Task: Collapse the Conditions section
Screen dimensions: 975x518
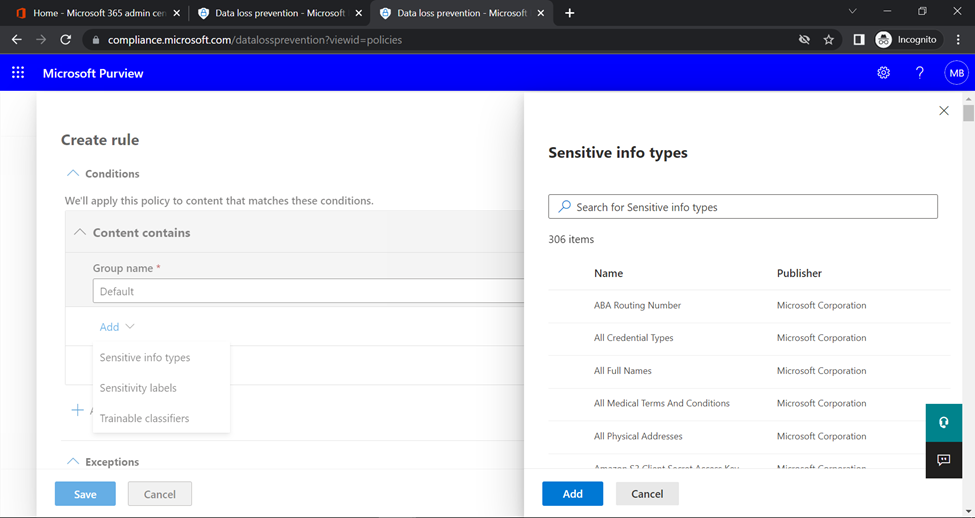Action: click(x=73, y=173)
